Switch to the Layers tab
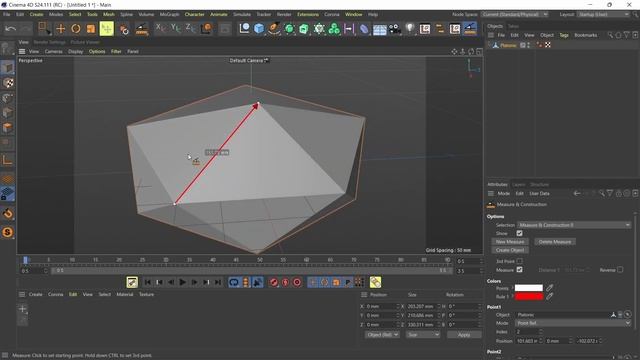This screenshot has width=640, height=360. click(518, 184)
